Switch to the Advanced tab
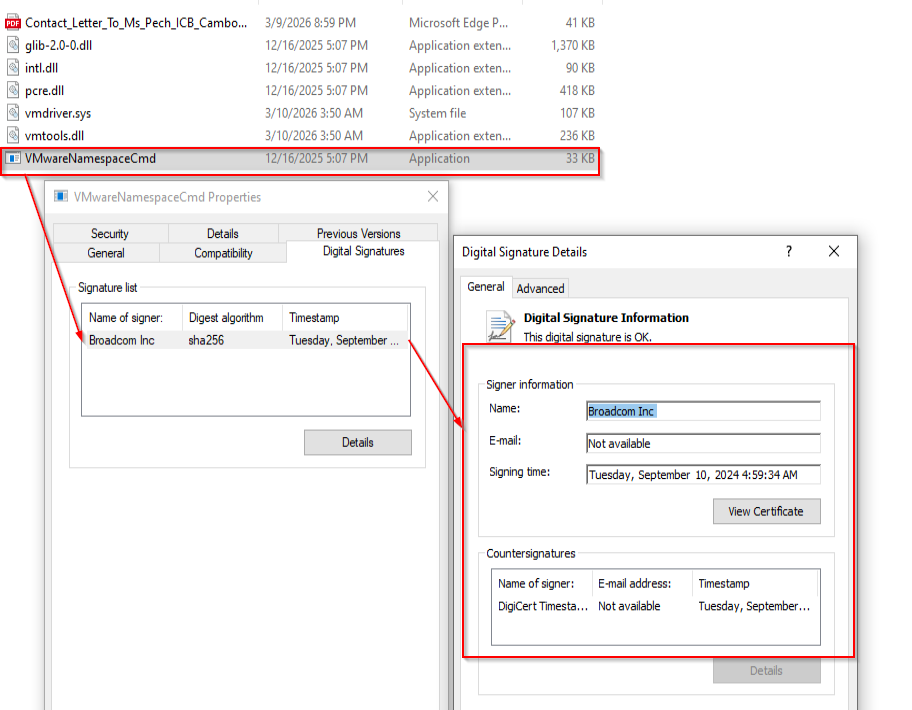The image size is (912, 710). [x=540, y=288]
